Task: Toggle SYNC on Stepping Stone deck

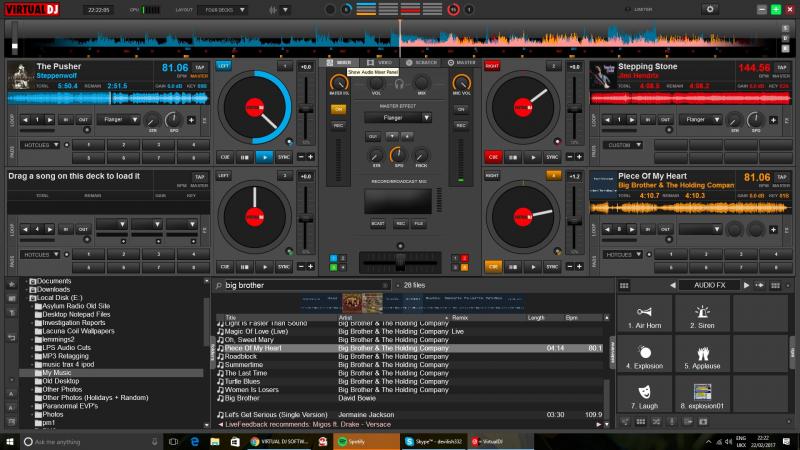Action: click(552, 157)
